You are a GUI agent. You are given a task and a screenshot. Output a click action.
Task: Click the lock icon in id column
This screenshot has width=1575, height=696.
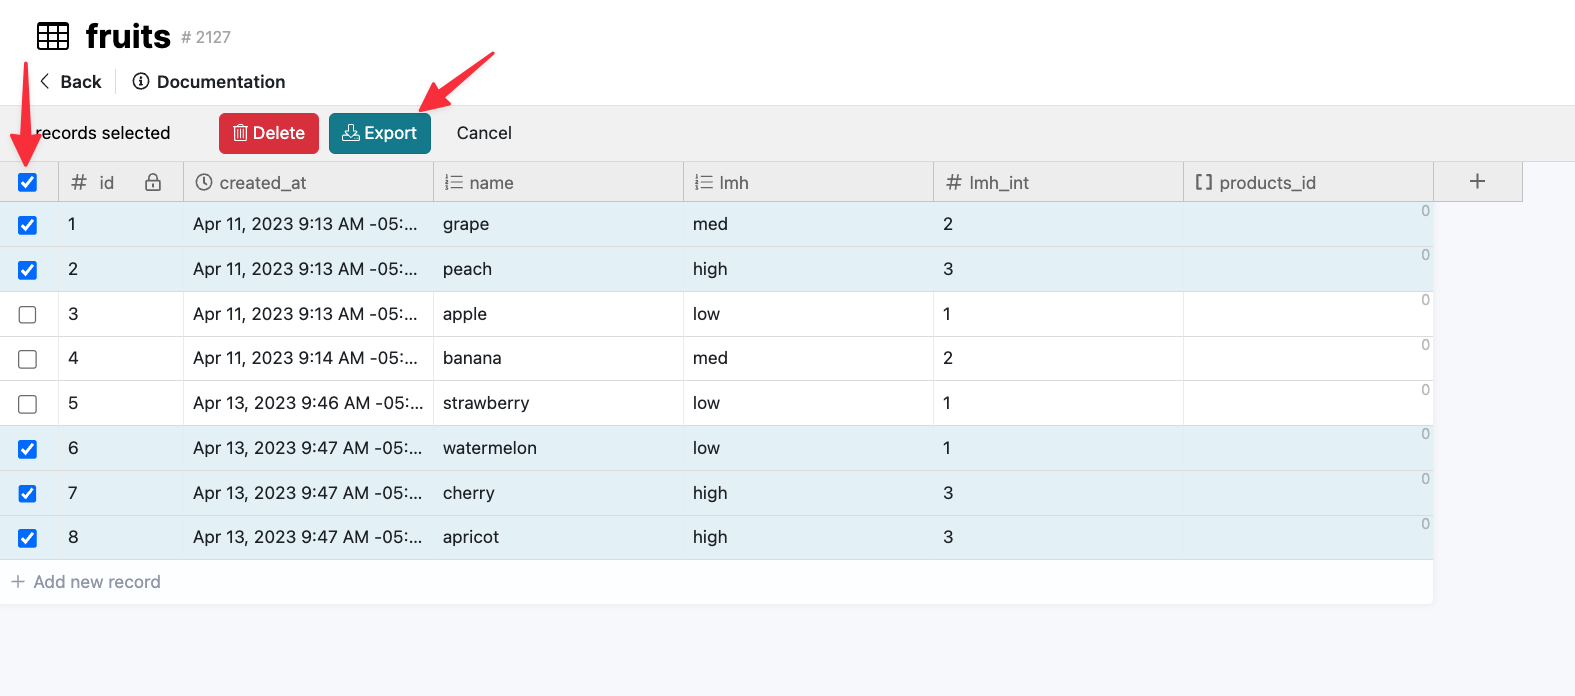point(153,182)
